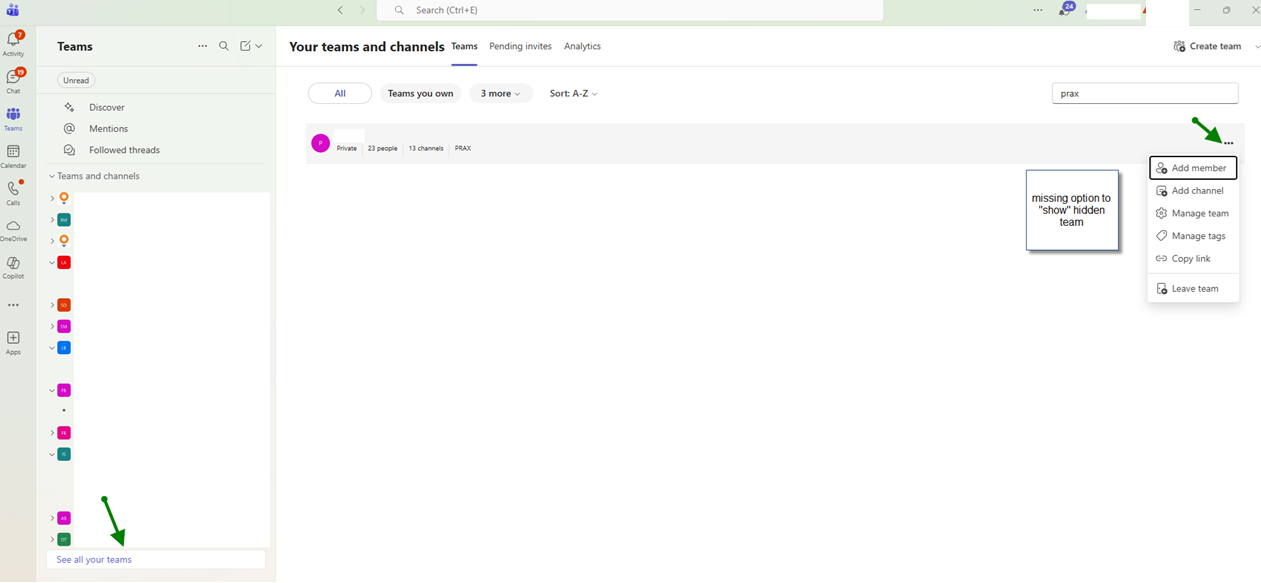Go to Calendar in the app rail

coord(14,156)
